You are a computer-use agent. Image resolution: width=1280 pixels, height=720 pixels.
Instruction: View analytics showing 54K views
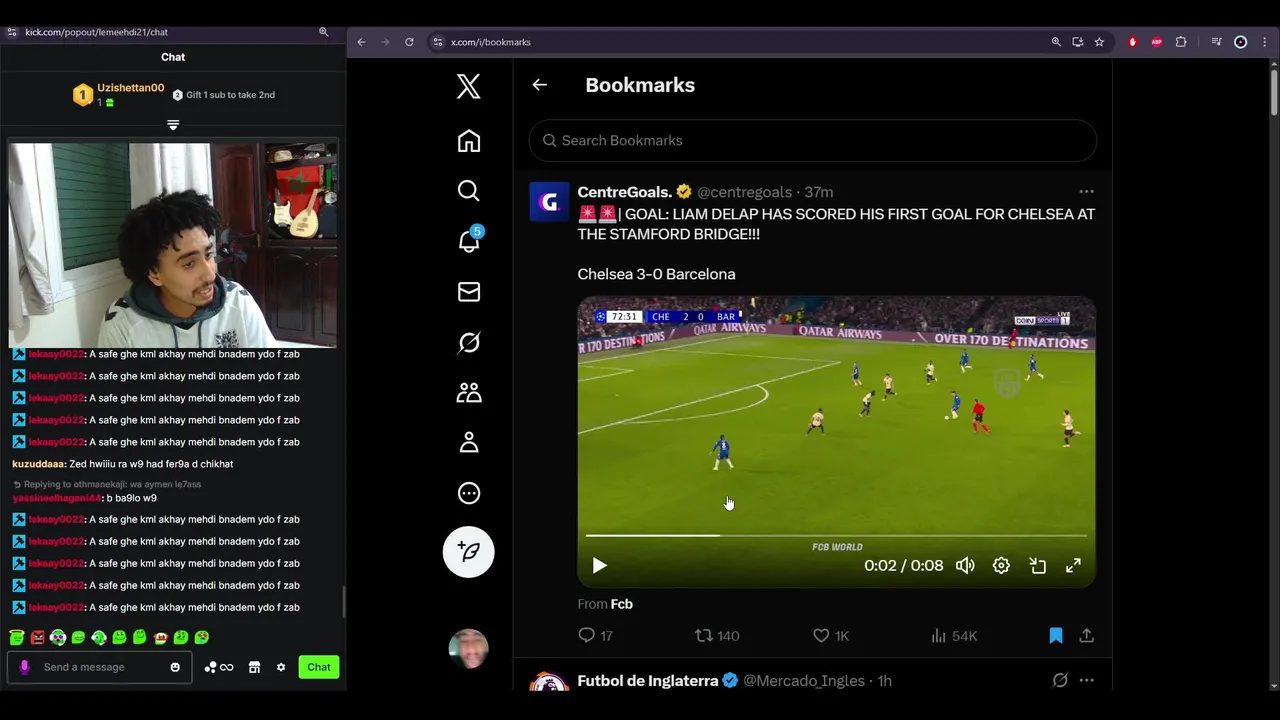[x=953, y=636]
